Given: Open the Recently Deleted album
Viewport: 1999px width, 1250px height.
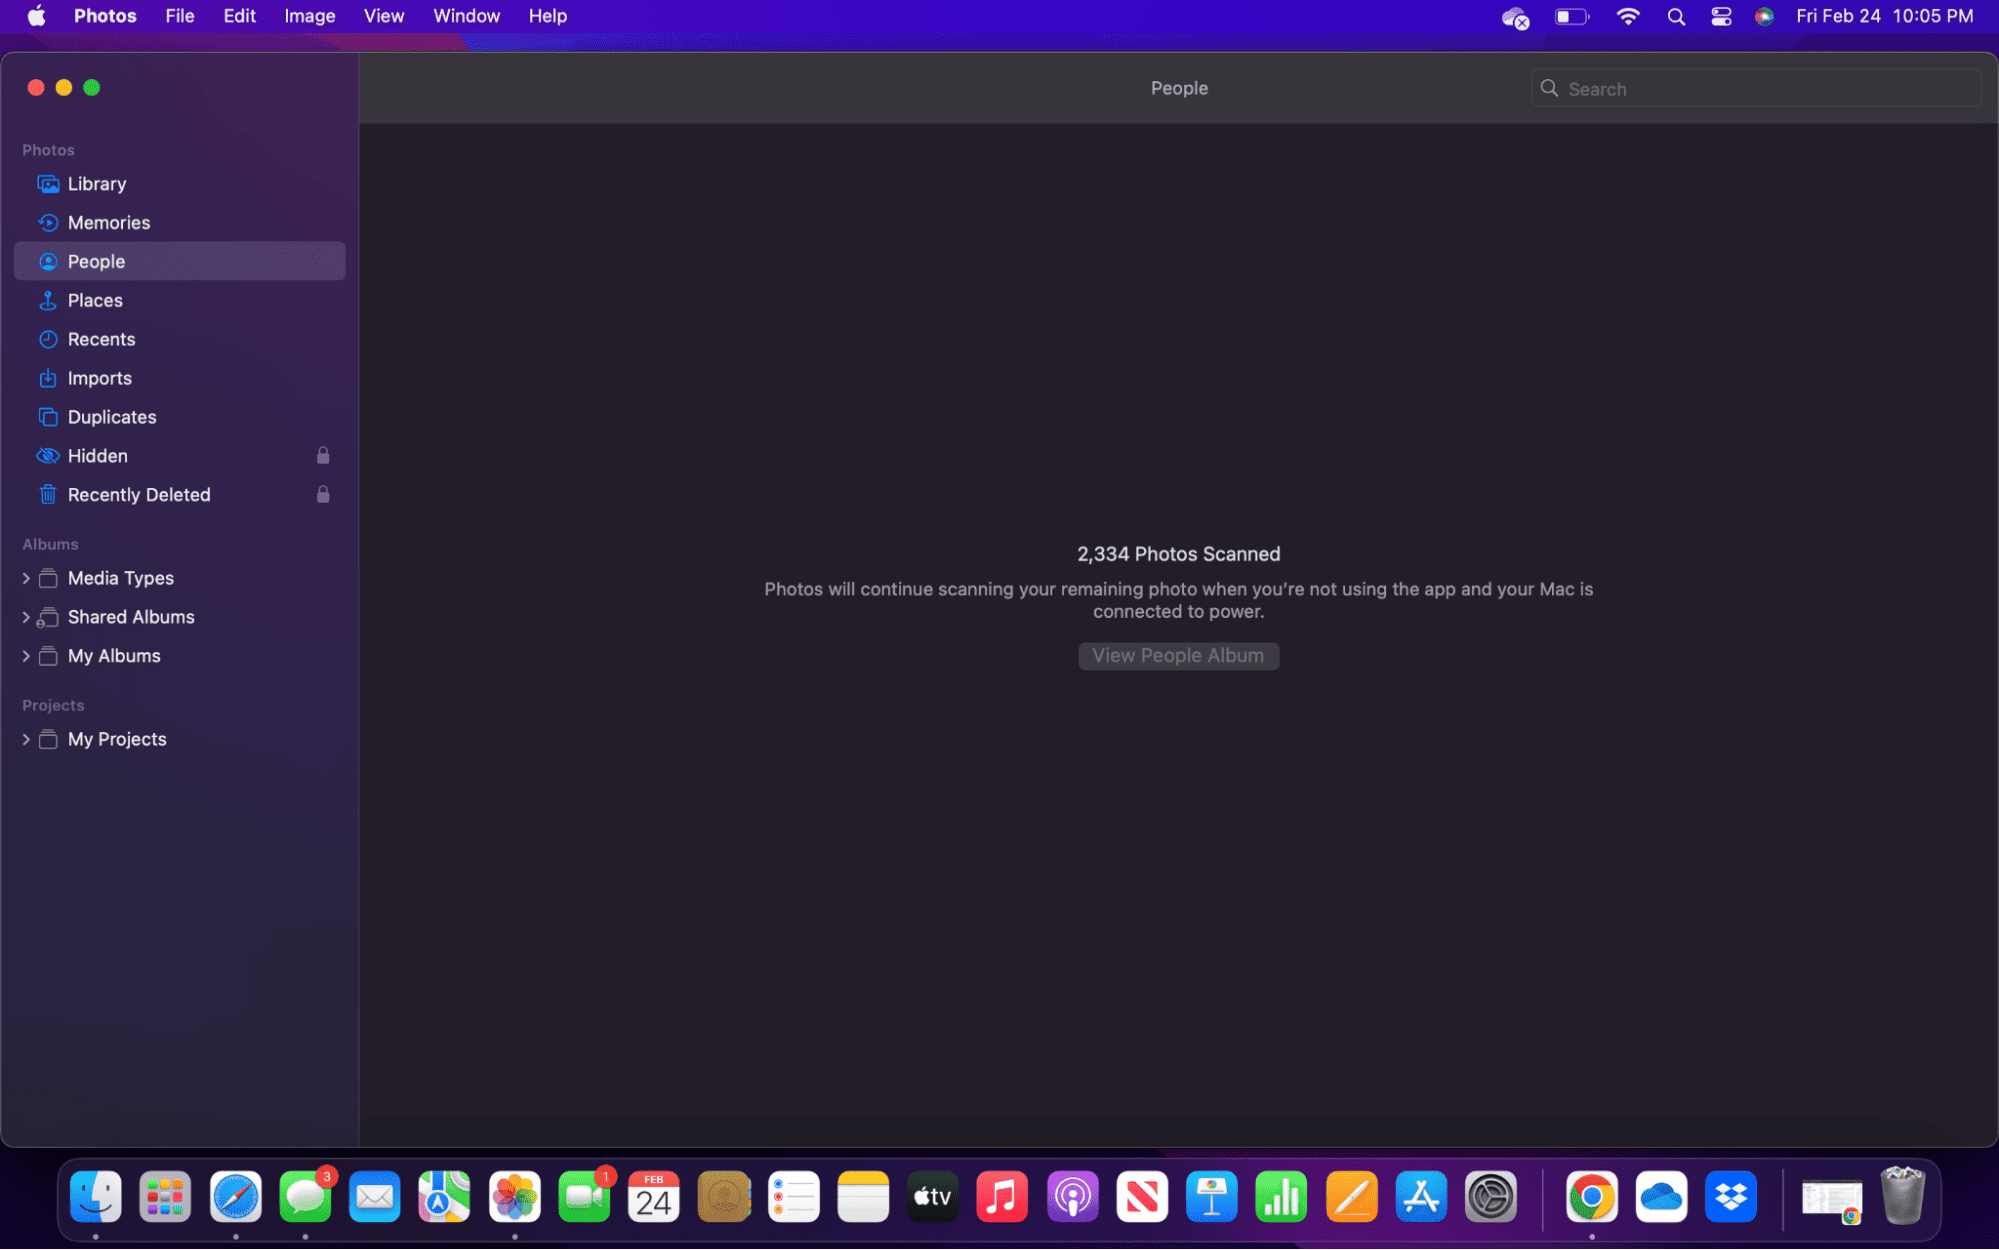Looking at the screenshot, I should click(180, 496).
